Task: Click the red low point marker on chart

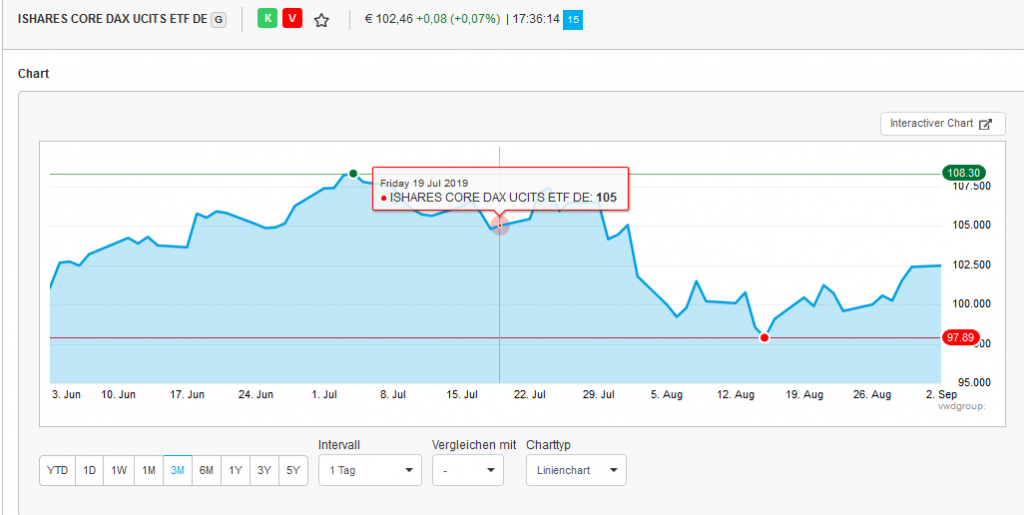Action: coord(764,338)
